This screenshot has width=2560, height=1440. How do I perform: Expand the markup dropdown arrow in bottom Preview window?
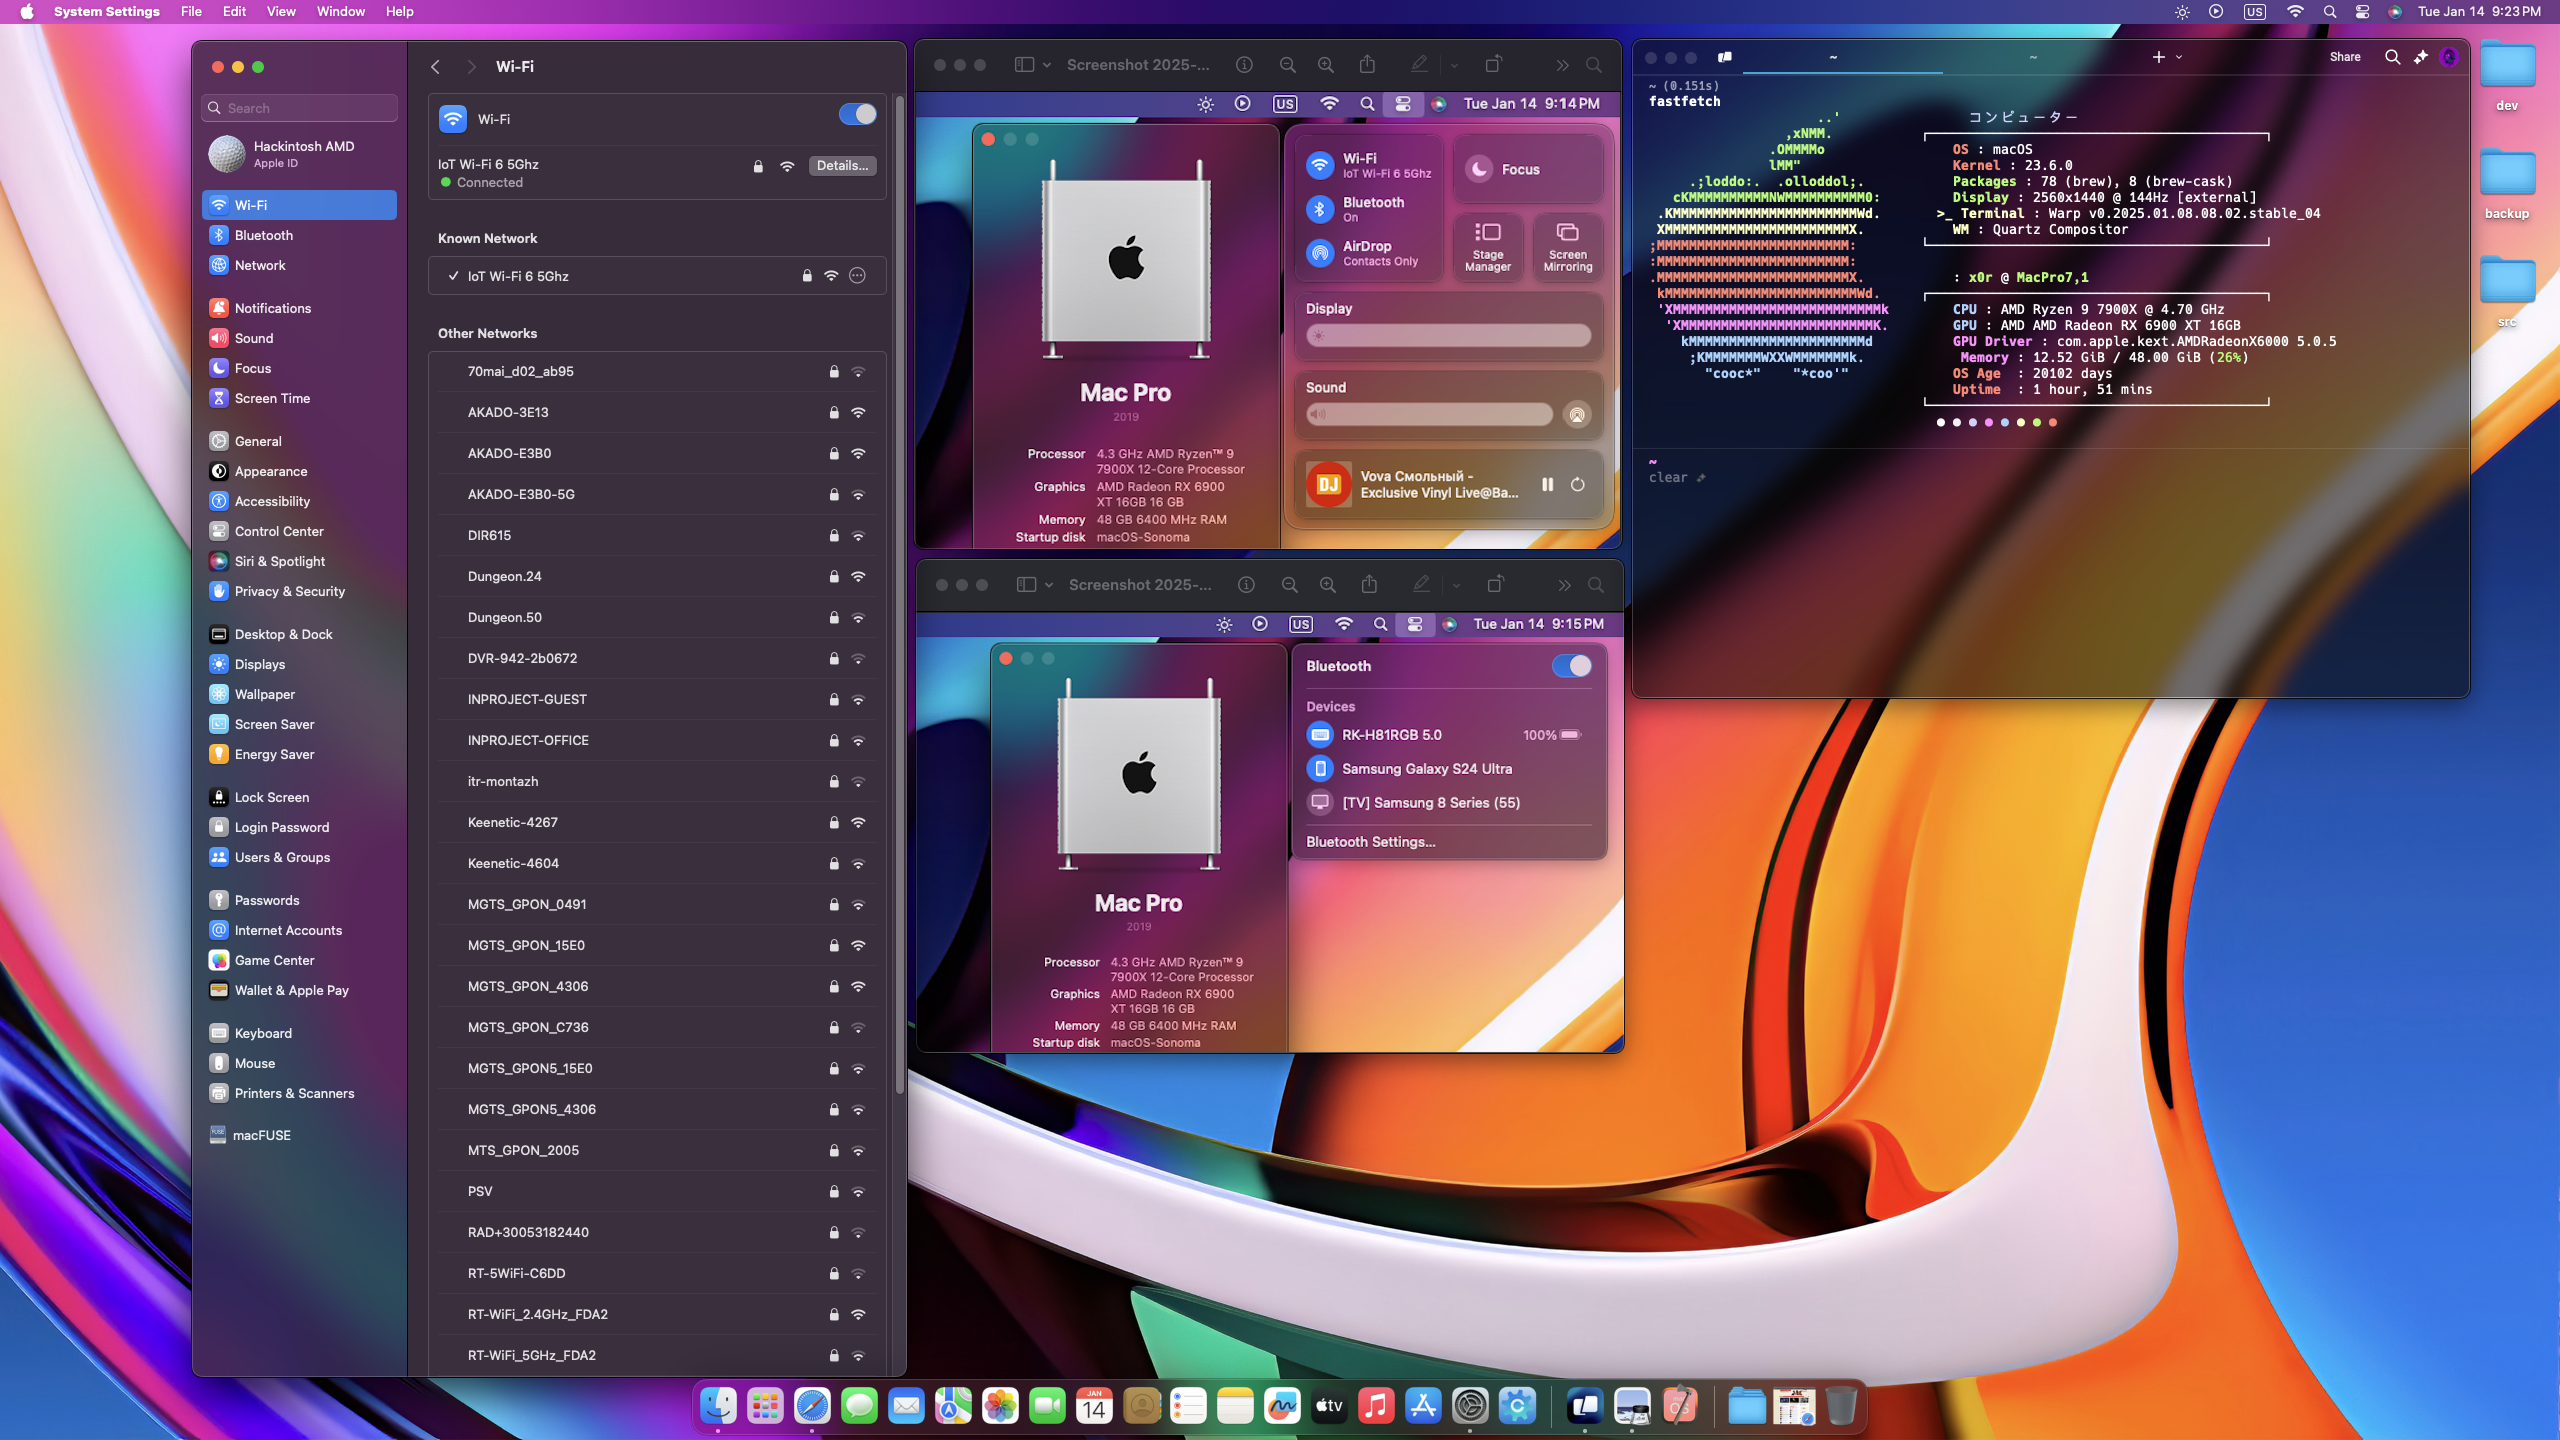click(1456, 585)
